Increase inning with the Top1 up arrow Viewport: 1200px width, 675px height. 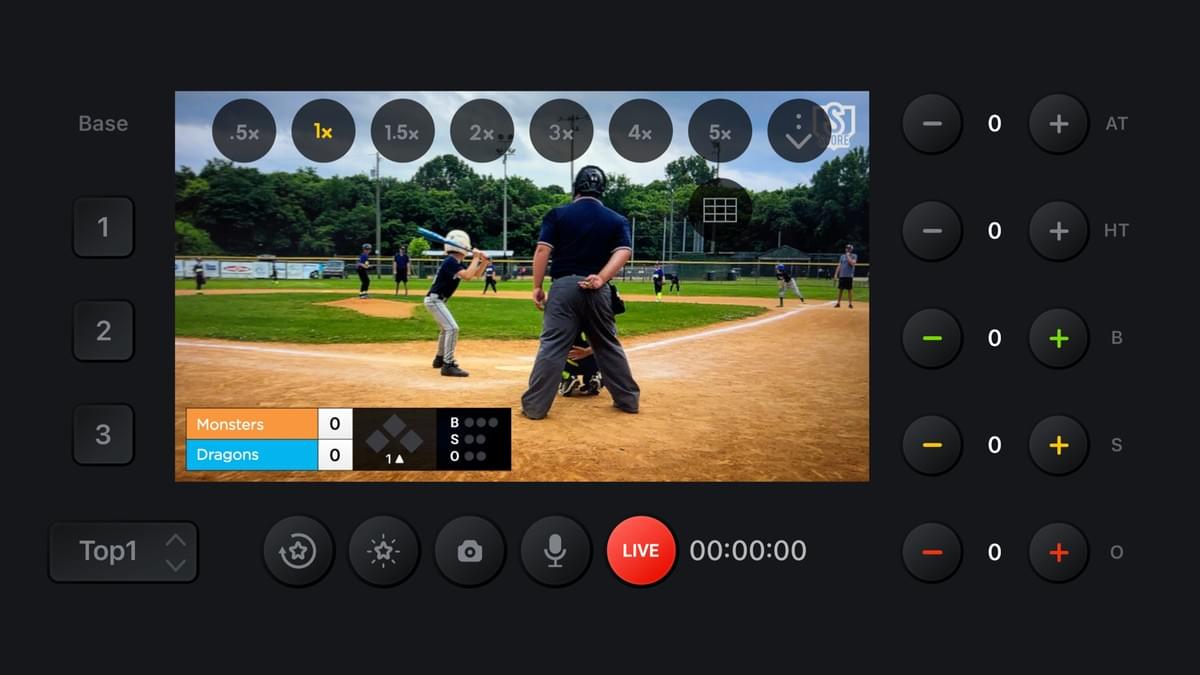tap(175, 540)
